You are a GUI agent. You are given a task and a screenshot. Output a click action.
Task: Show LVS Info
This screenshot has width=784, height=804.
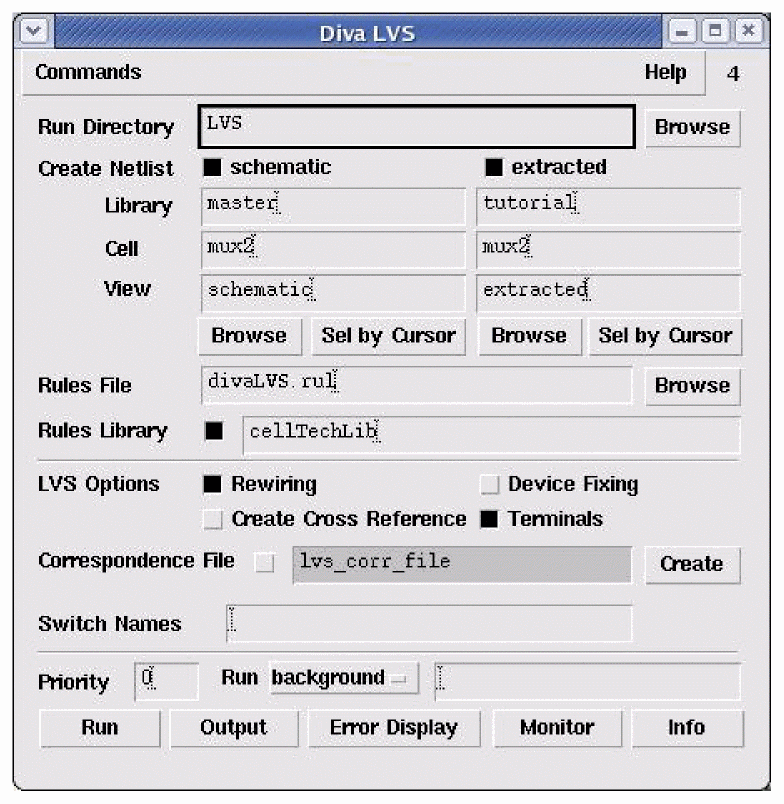pos(687,728)
